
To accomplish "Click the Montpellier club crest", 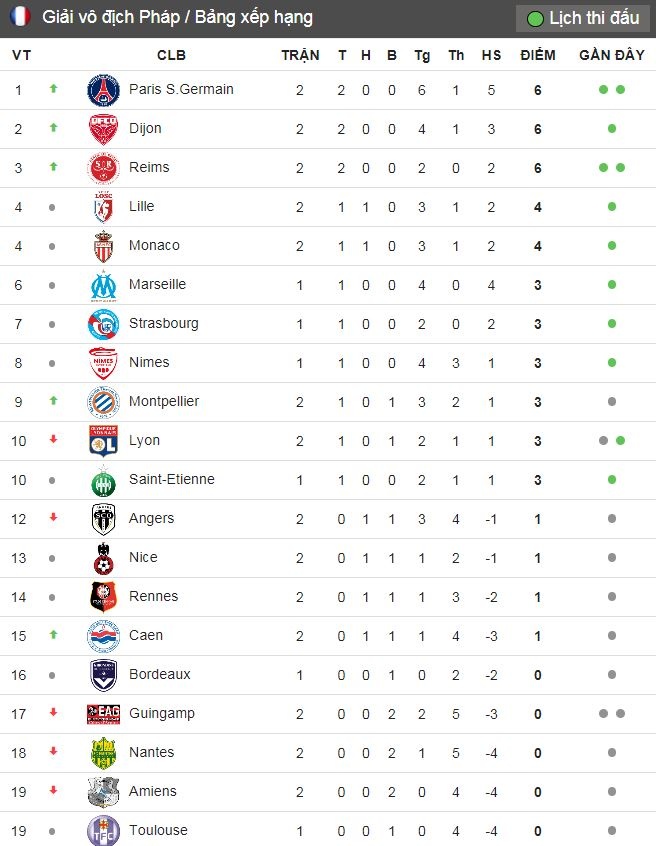I will pyautogui.click(x=103, y=402).
